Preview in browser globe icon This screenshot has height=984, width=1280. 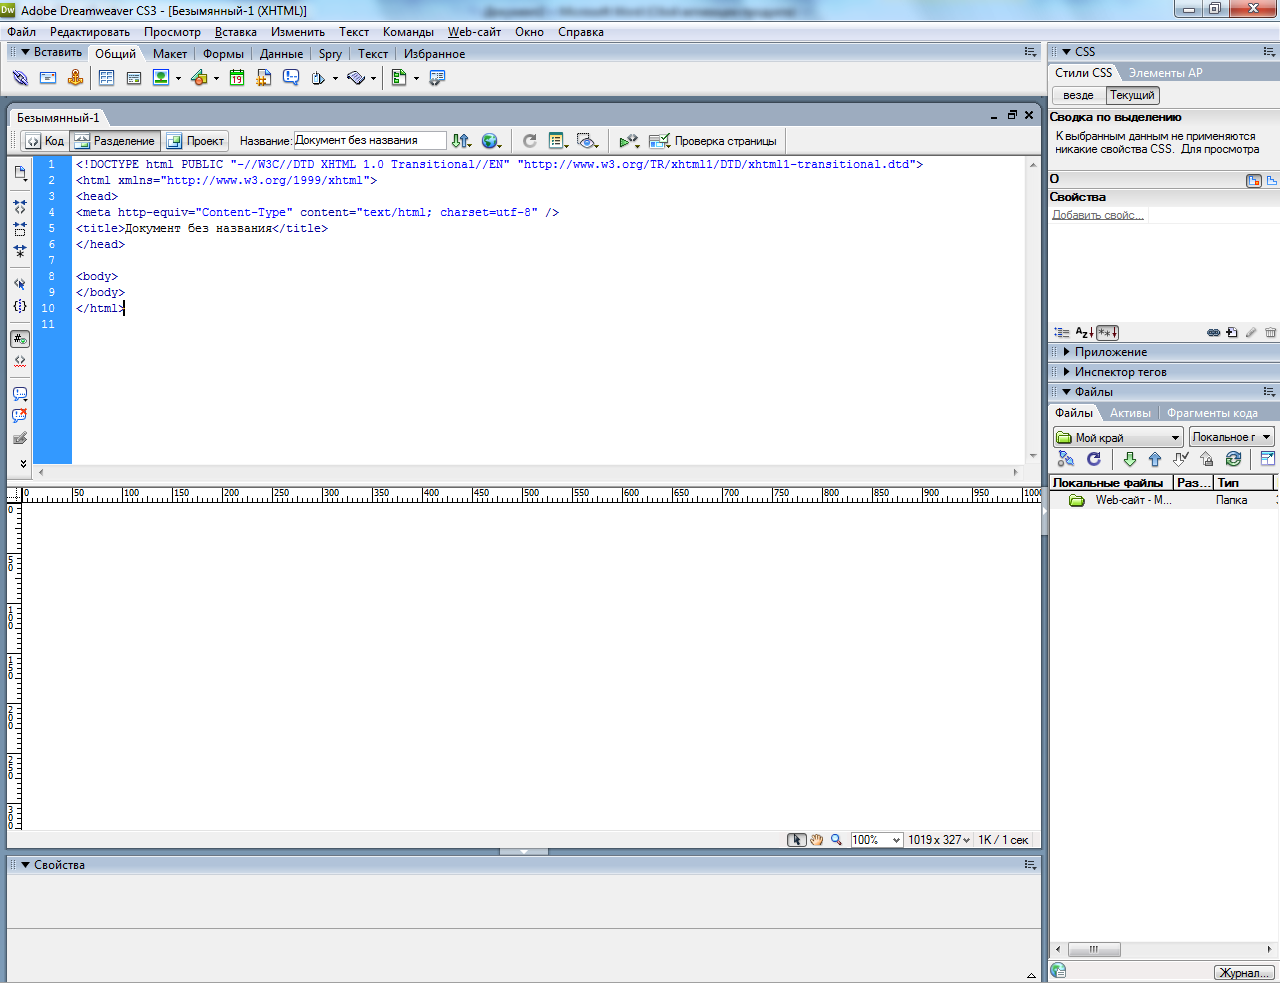tap(491, 141)
